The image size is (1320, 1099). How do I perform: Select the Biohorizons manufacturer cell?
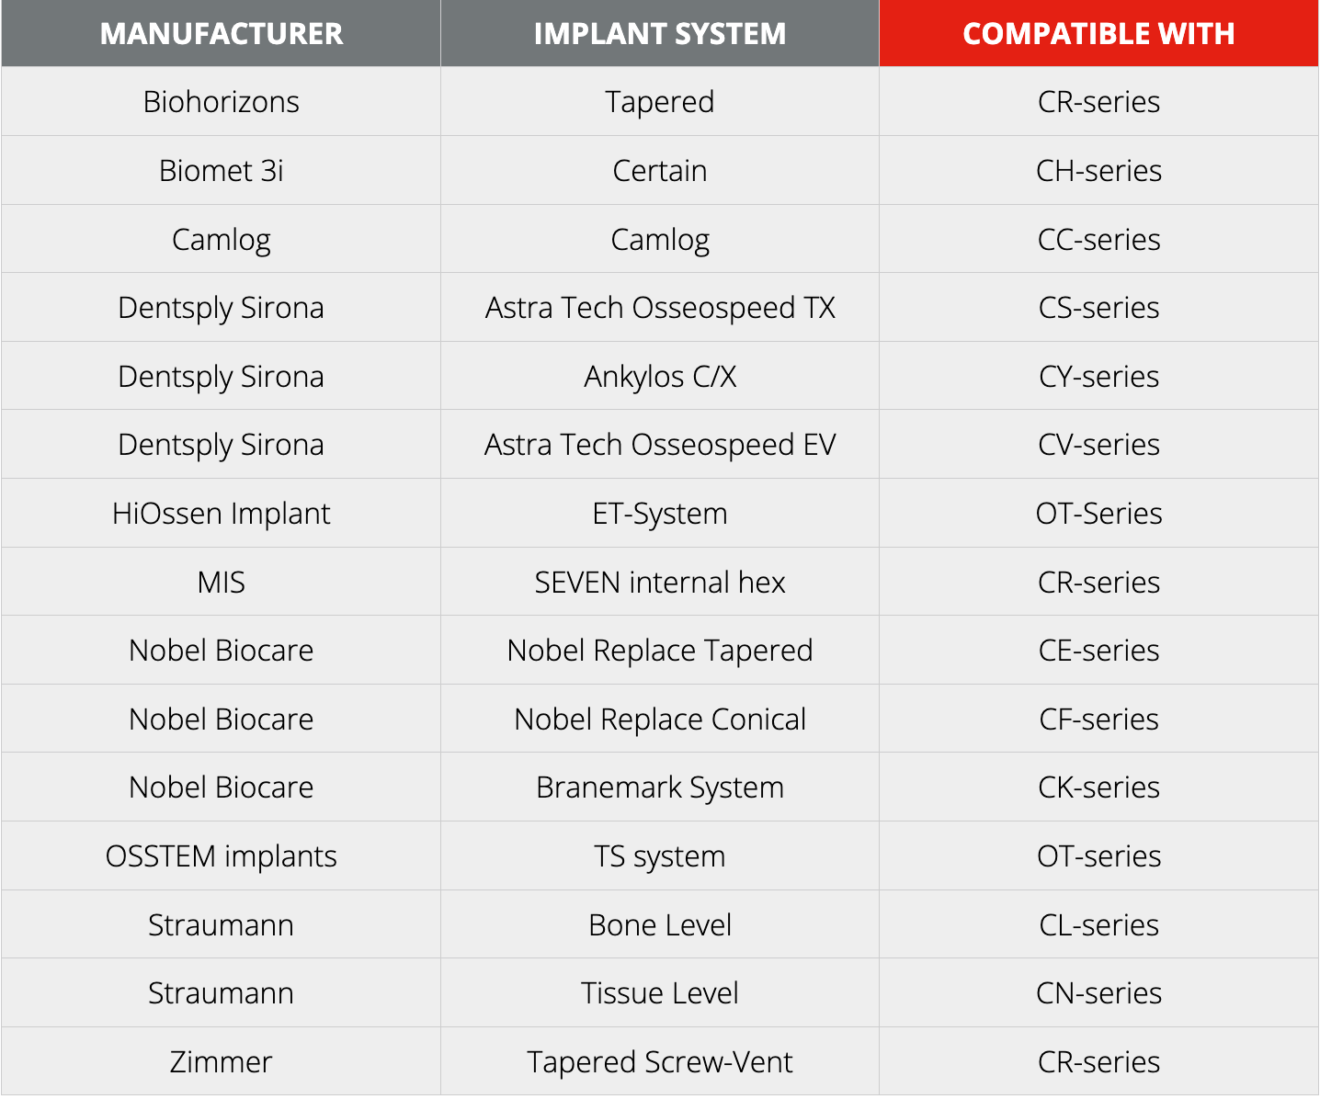221,102
